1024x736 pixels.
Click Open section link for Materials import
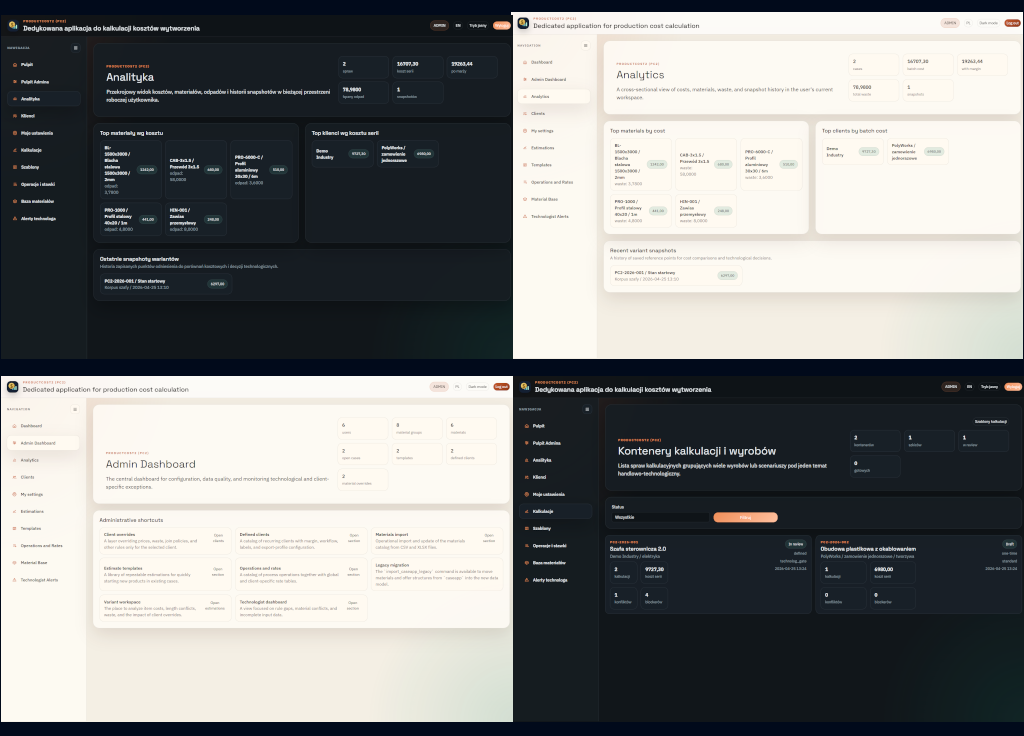click(488, 538)
